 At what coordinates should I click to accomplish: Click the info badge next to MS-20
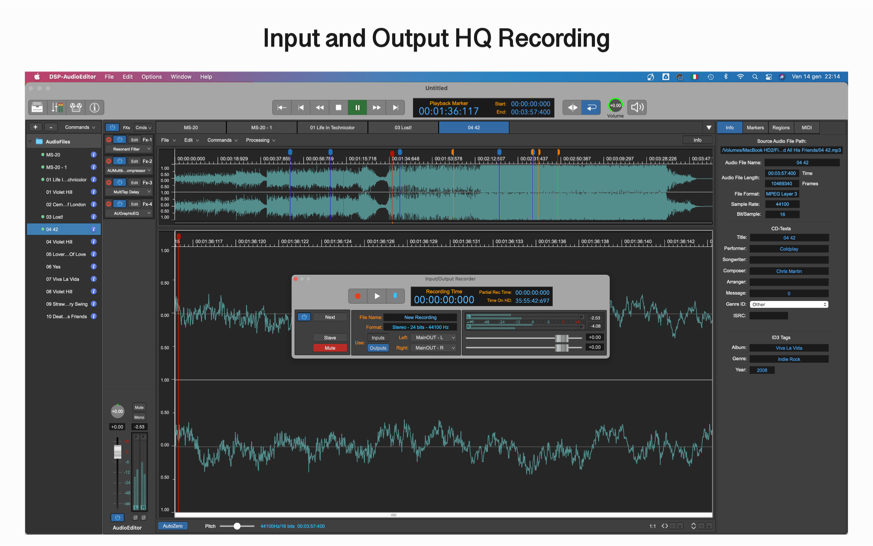pos(94,155)
